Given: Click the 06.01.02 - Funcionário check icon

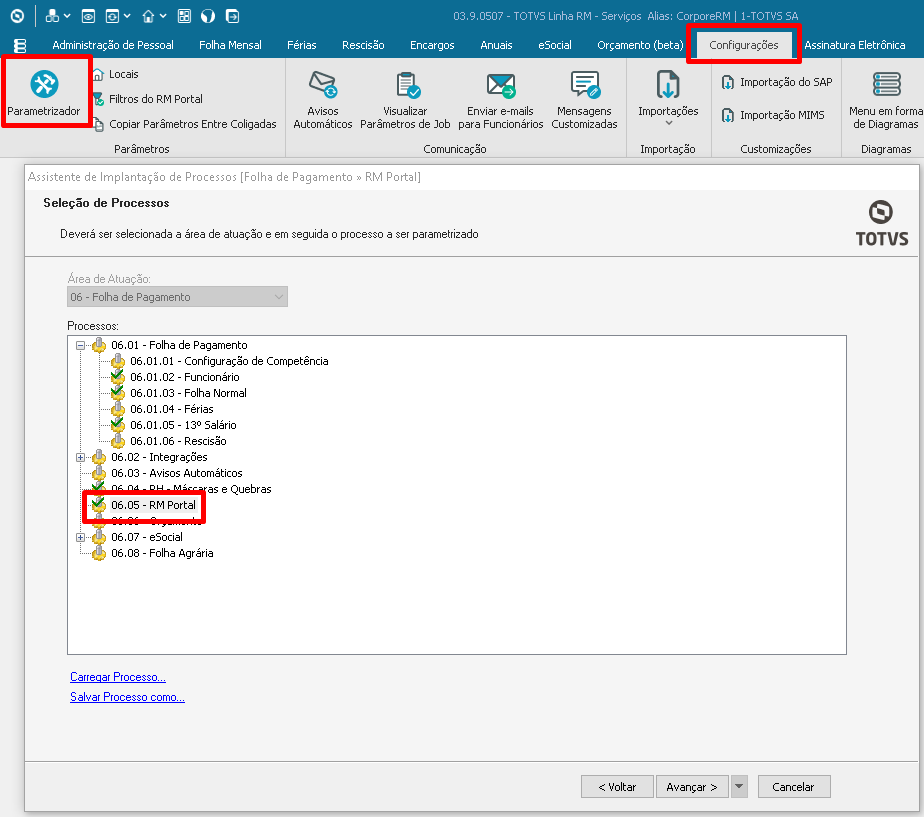Looking at the screenshot, I should (117, 376).
